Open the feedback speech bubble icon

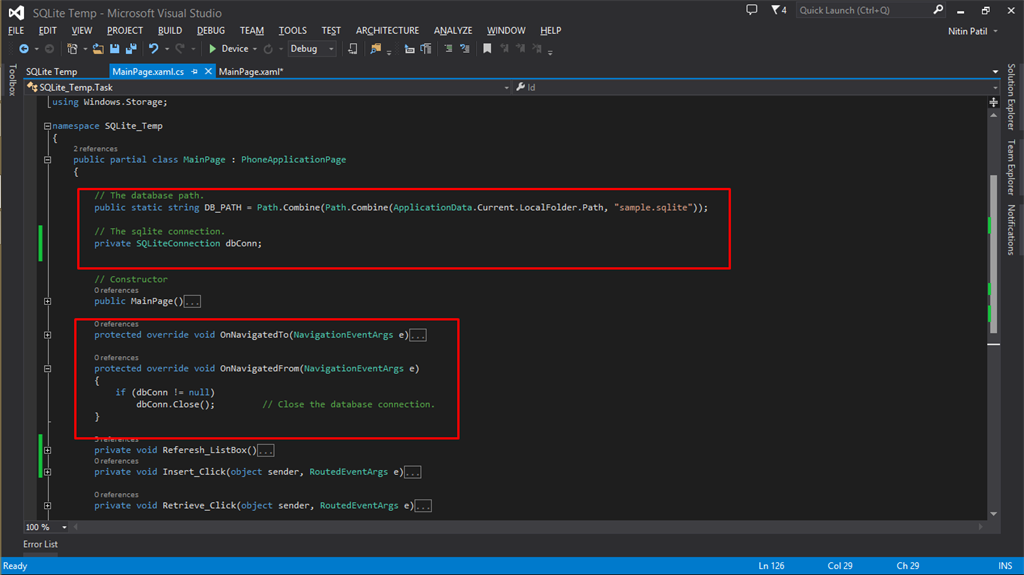coord(752,10)
